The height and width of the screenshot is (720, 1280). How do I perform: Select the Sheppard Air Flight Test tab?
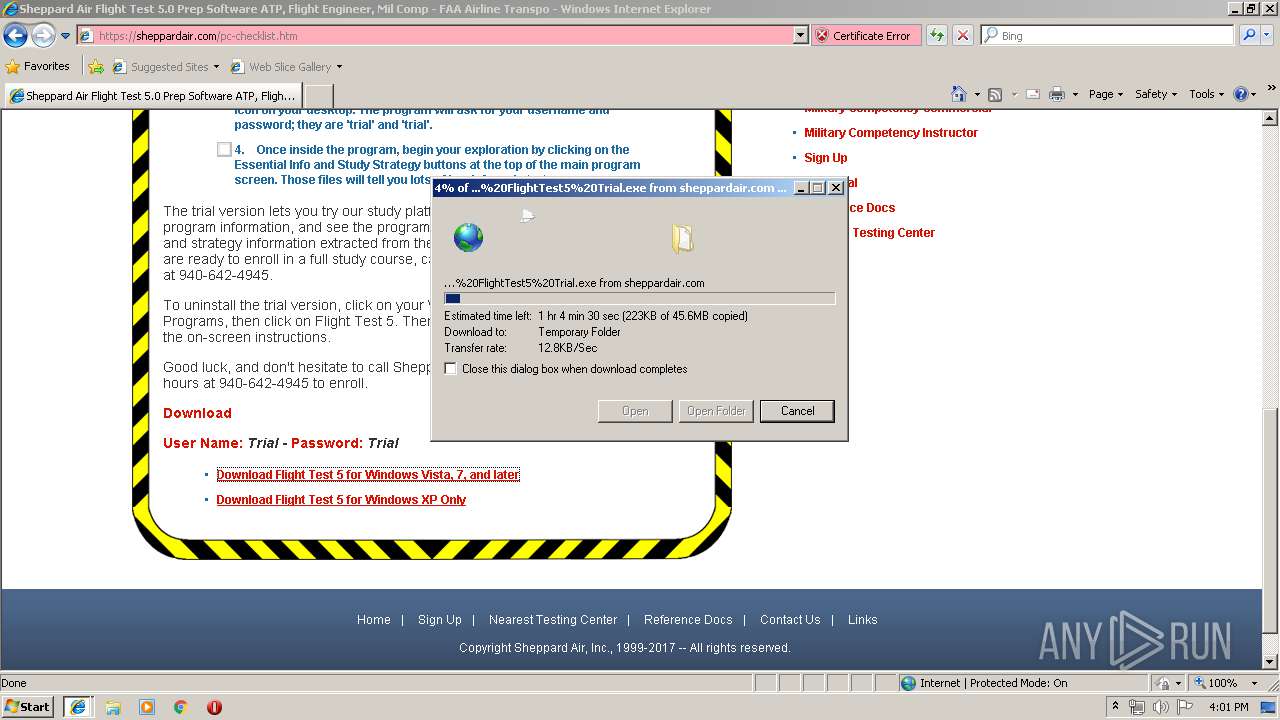(153, 95)
